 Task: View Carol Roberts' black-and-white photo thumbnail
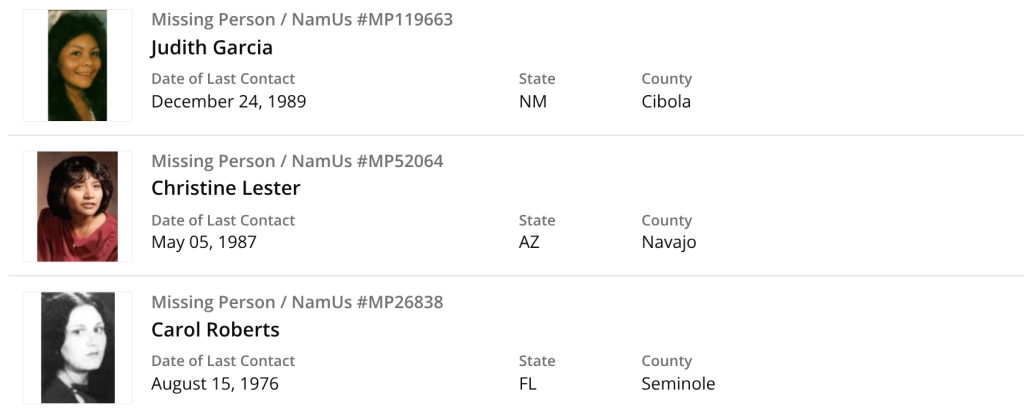coord(77,348)
